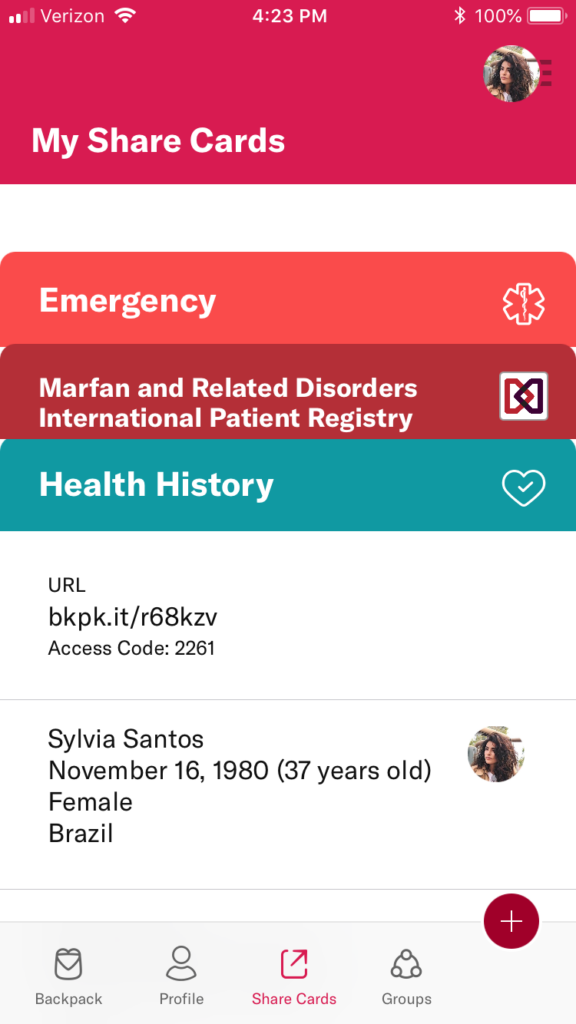
Task: Tap the Marfan registry logo icon
Action: [524, 396]
